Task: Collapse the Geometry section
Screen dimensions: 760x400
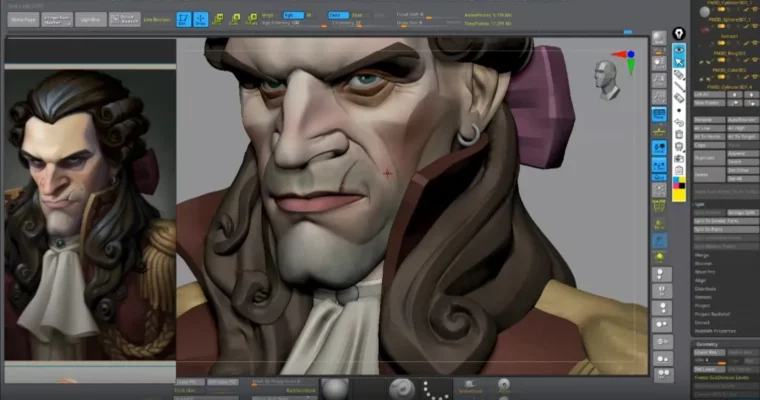Action: click(x=707, y=344)
